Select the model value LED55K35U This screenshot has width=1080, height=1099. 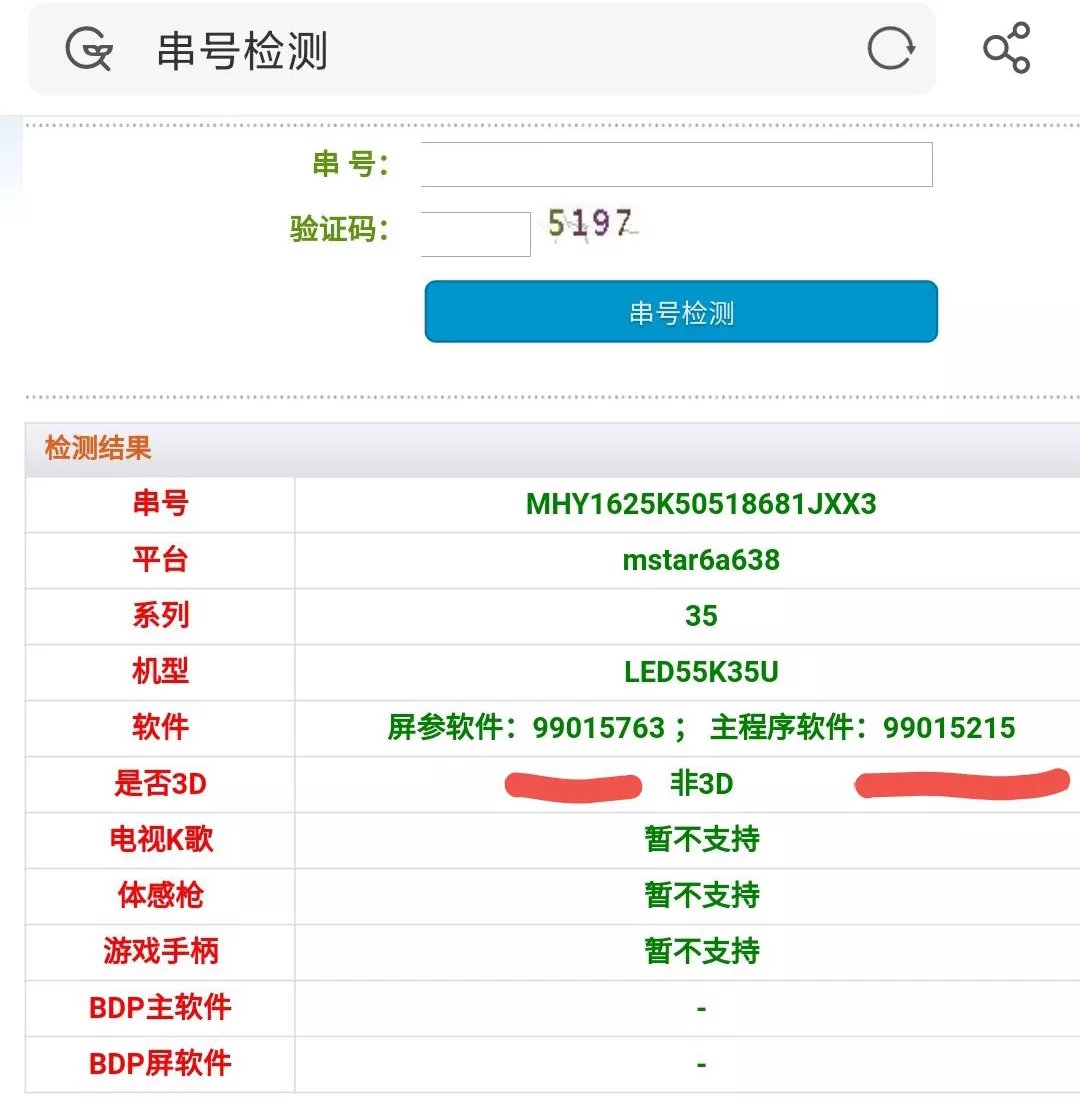click(701, 672)
